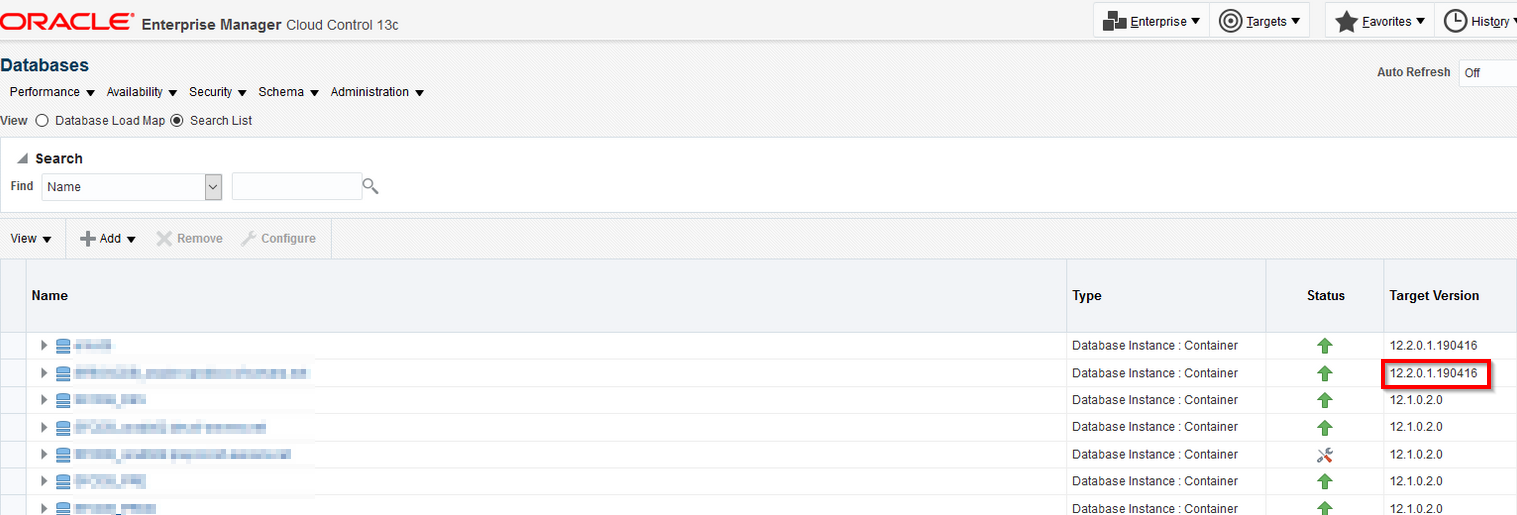Open the Targets bullseye icon menu
The height and width of the screenshot is (515, 1517).
1231,21
